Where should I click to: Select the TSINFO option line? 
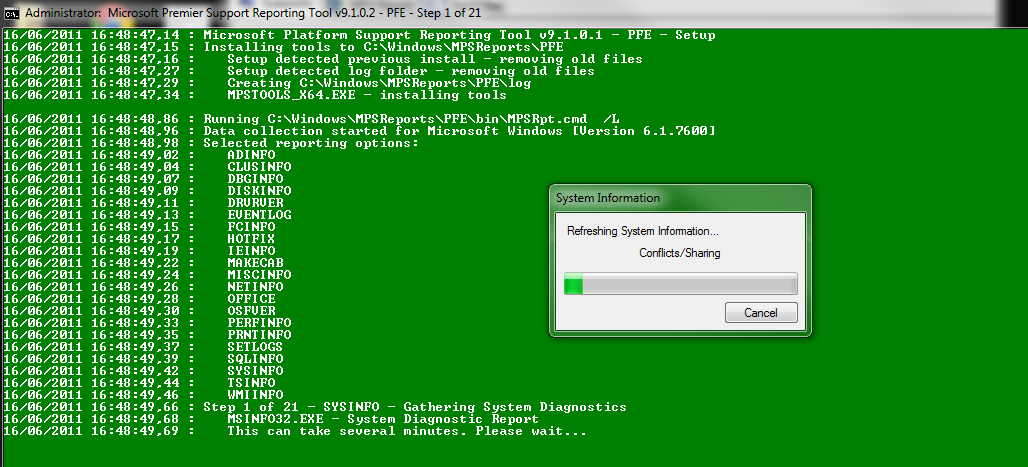coord(139,382)
